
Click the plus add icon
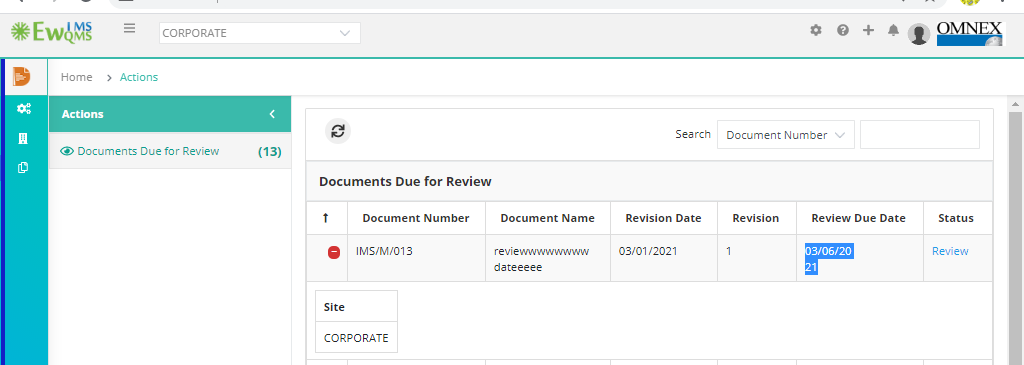tap(868, 30)
